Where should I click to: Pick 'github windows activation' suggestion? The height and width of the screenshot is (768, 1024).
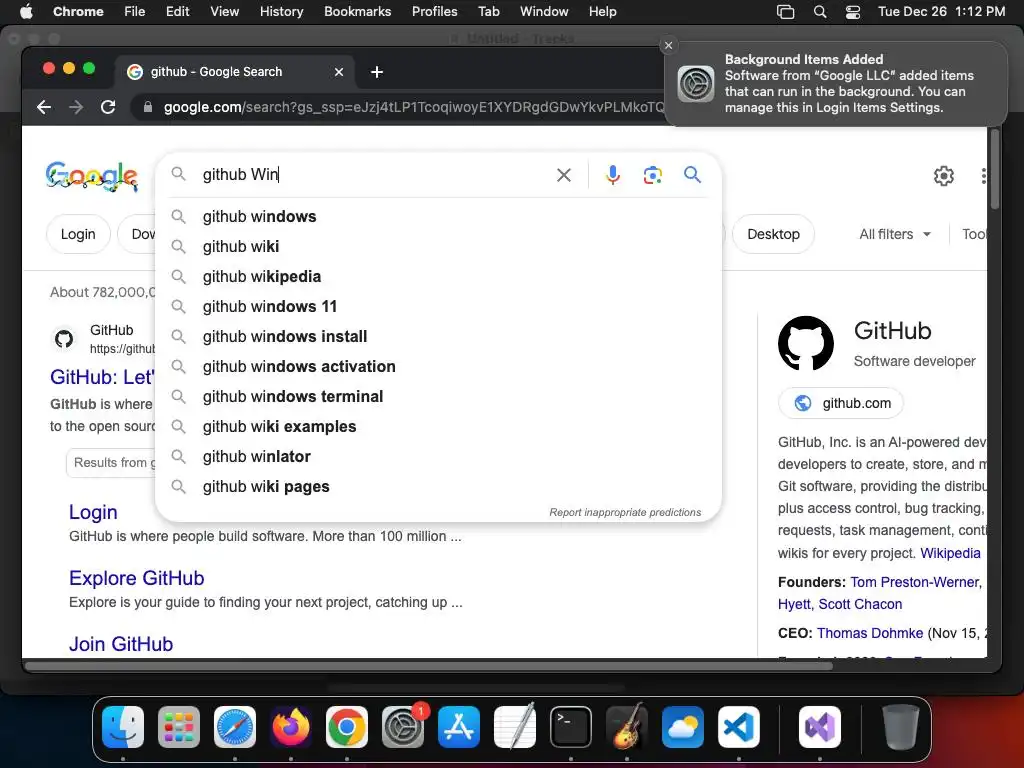[438, 366]
